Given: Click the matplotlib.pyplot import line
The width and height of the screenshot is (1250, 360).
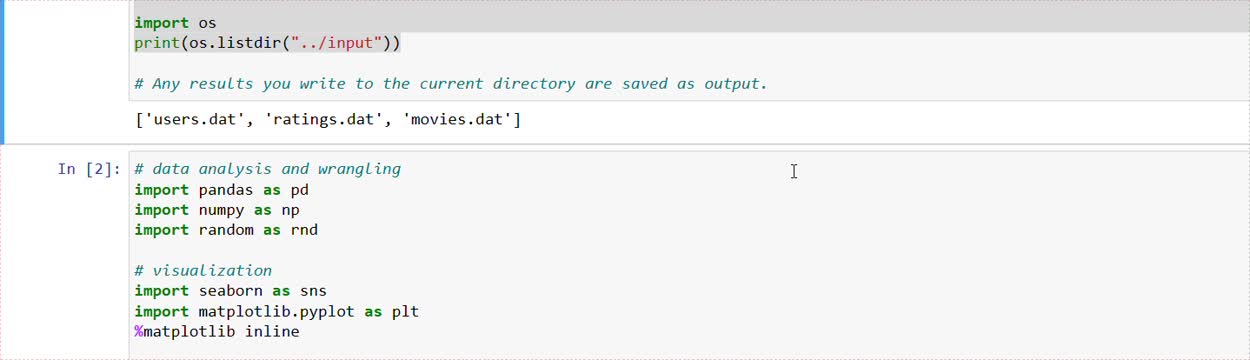Looking at the screenshot, I should pyautogui.click(x=276, y=312).
